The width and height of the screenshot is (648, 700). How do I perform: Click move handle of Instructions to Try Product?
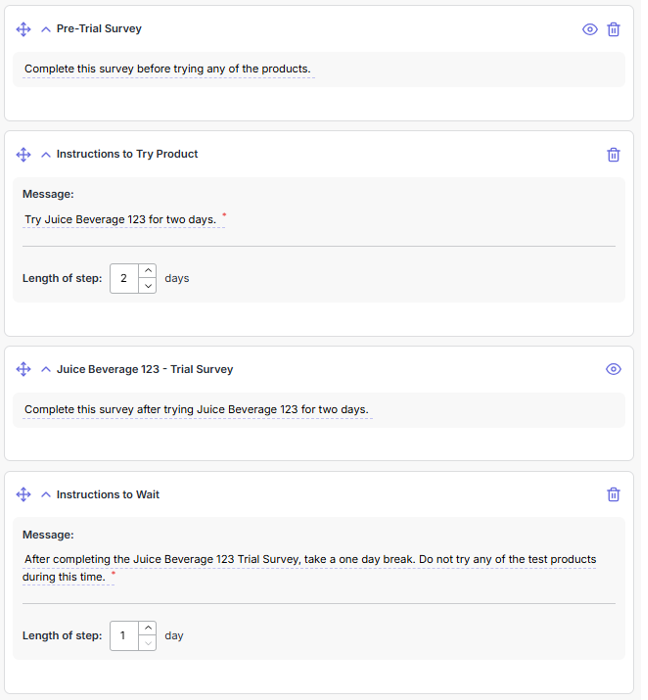(x=24, y=155)
